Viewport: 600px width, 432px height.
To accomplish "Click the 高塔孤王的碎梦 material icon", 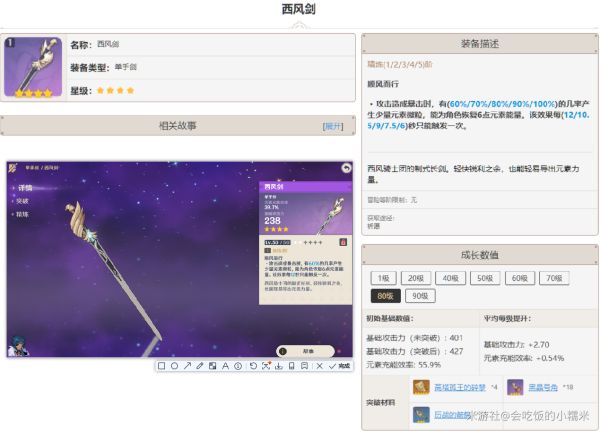I will point(421,387).
